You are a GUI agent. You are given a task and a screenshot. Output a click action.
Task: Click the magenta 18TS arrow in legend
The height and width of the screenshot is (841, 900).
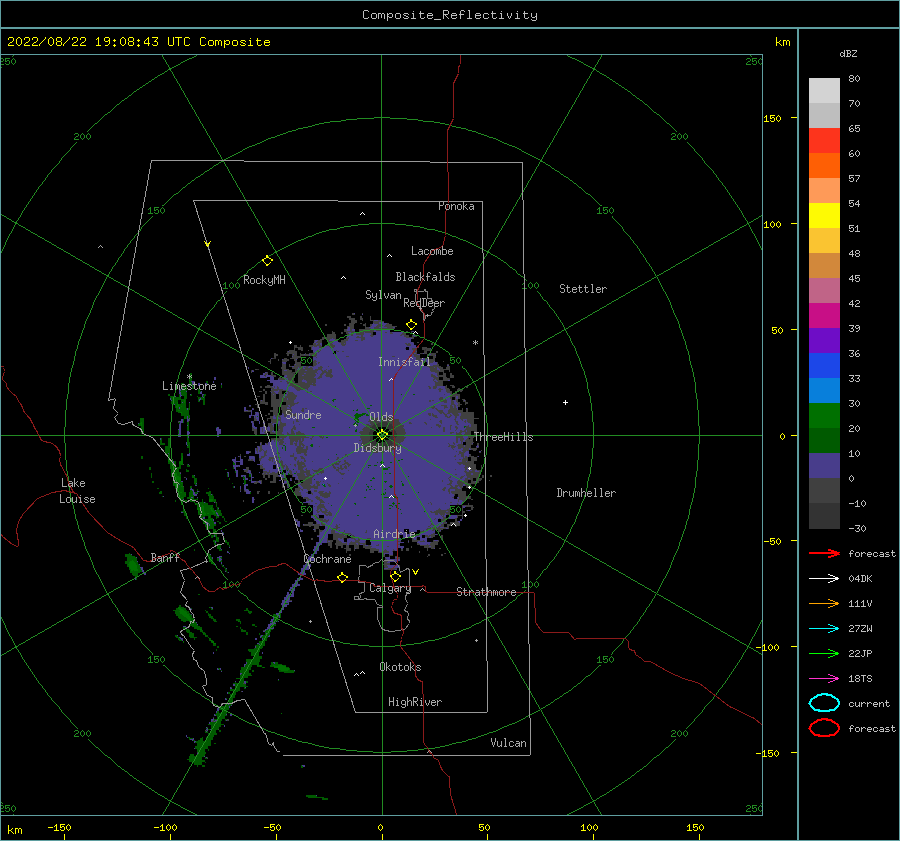click(824, 679)
